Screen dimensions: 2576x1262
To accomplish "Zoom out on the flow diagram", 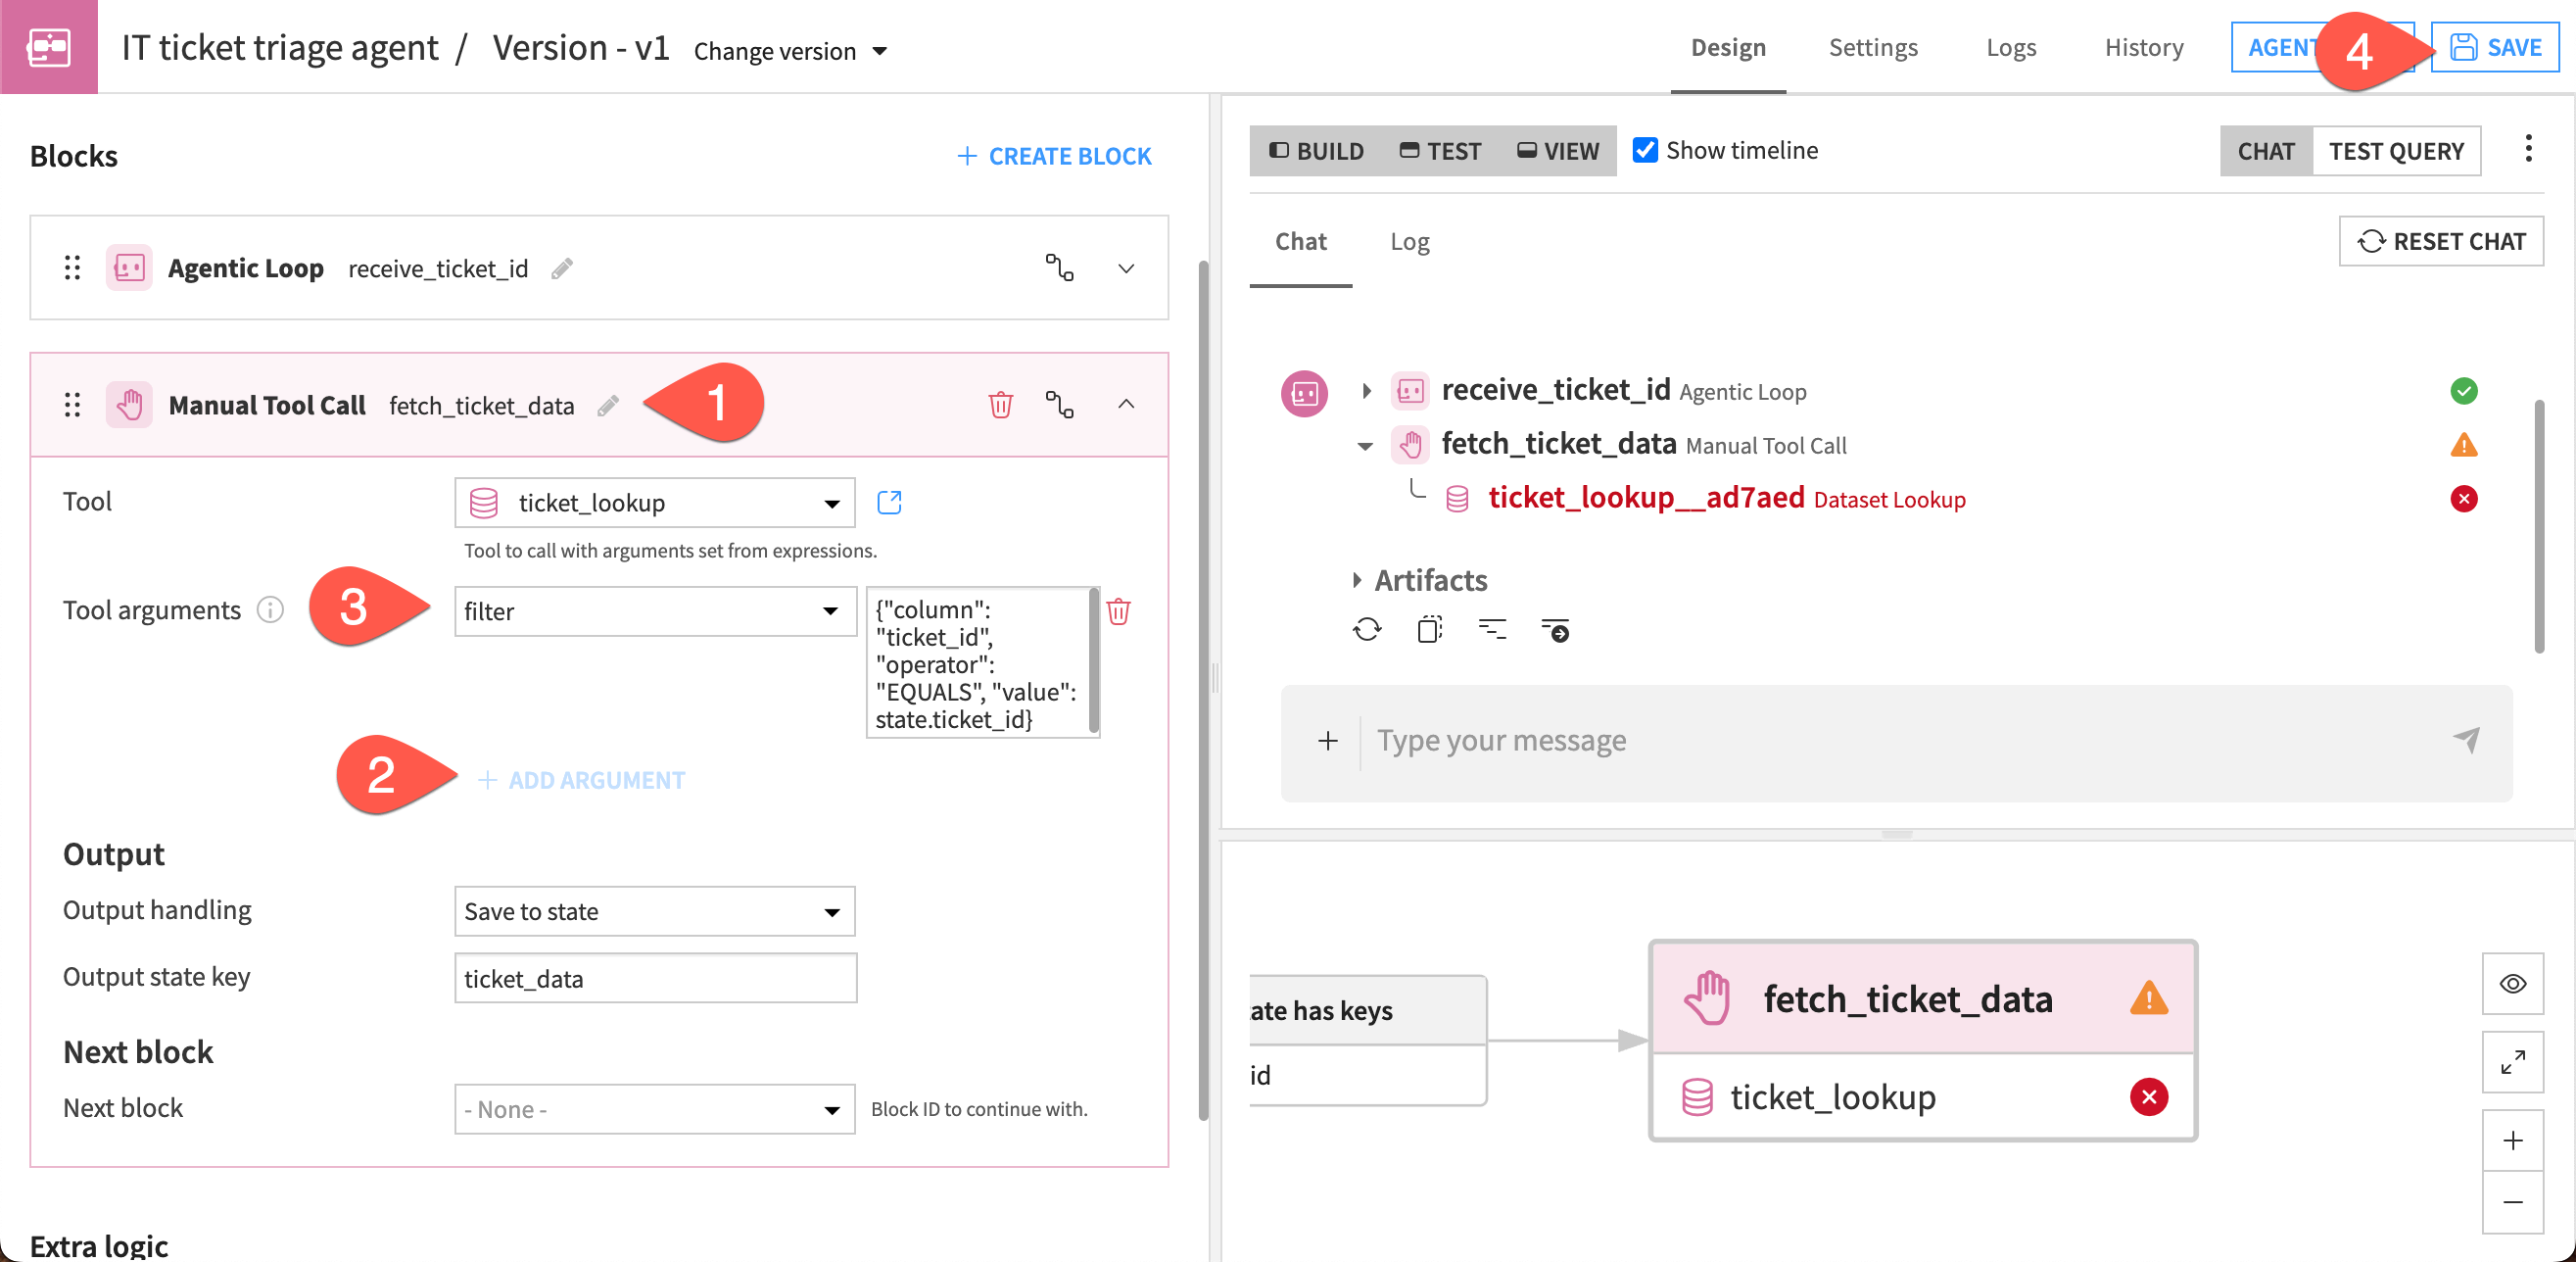I will click(2513, 1202).
